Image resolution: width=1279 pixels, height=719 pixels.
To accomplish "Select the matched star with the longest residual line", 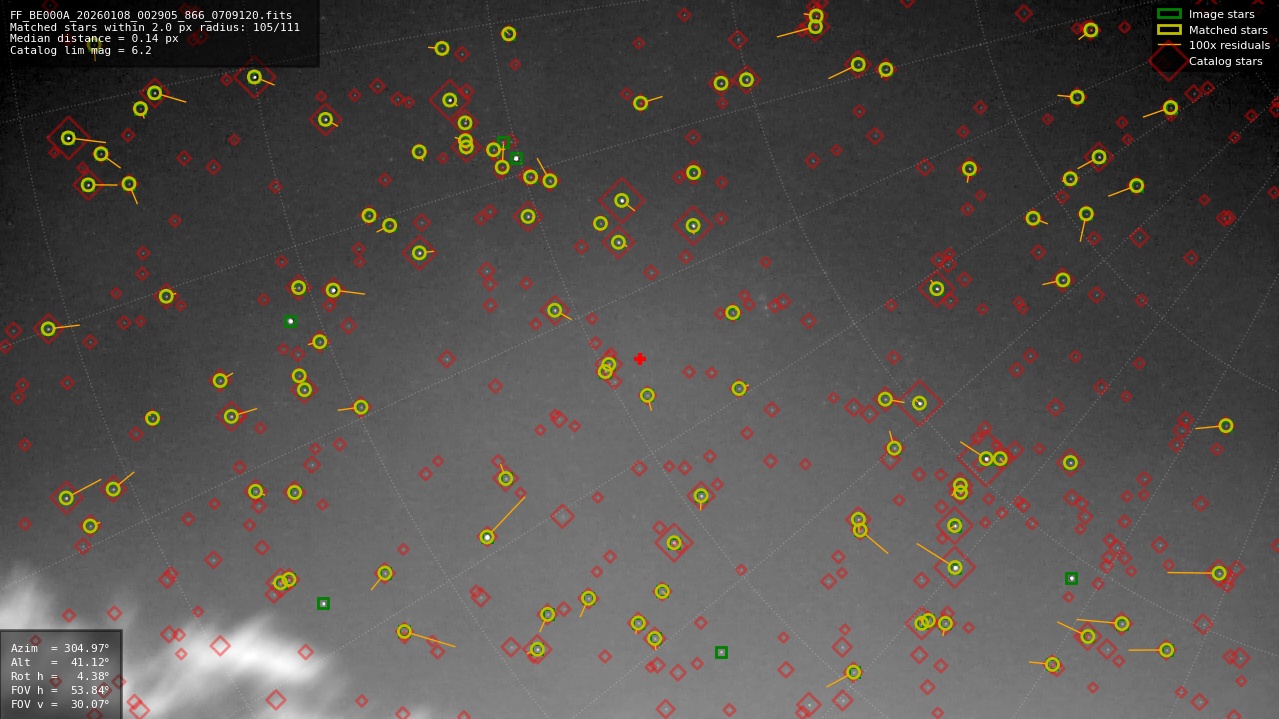I will coord(487,537).
